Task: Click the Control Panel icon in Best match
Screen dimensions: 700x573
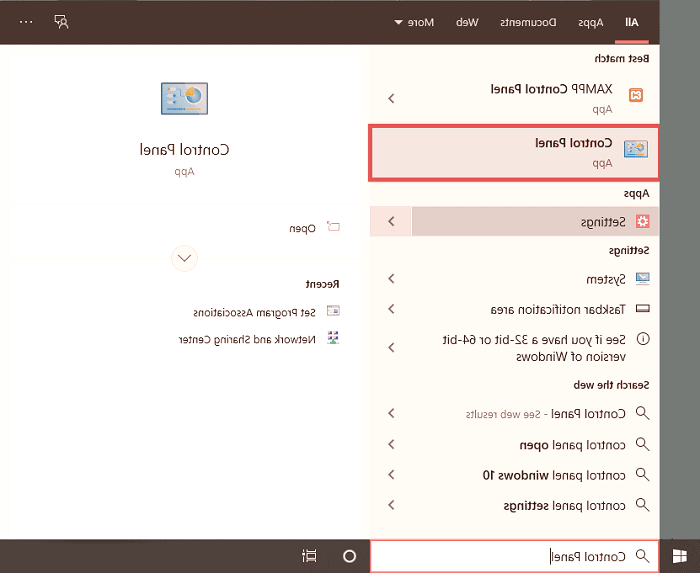Action: pos(635,150)
